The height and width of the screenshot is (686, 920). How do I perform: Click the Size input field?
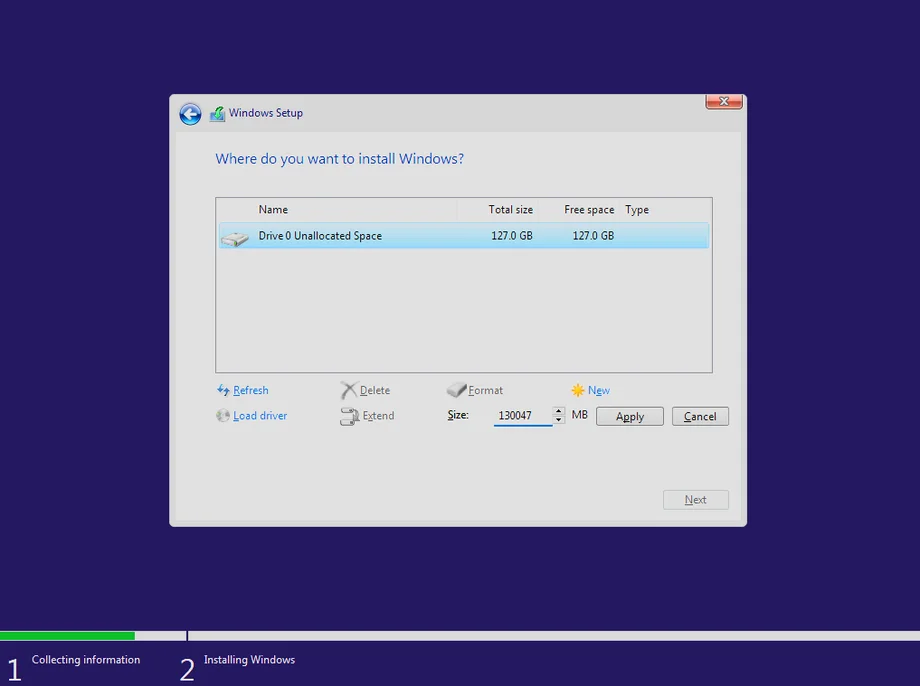point(521,416)
